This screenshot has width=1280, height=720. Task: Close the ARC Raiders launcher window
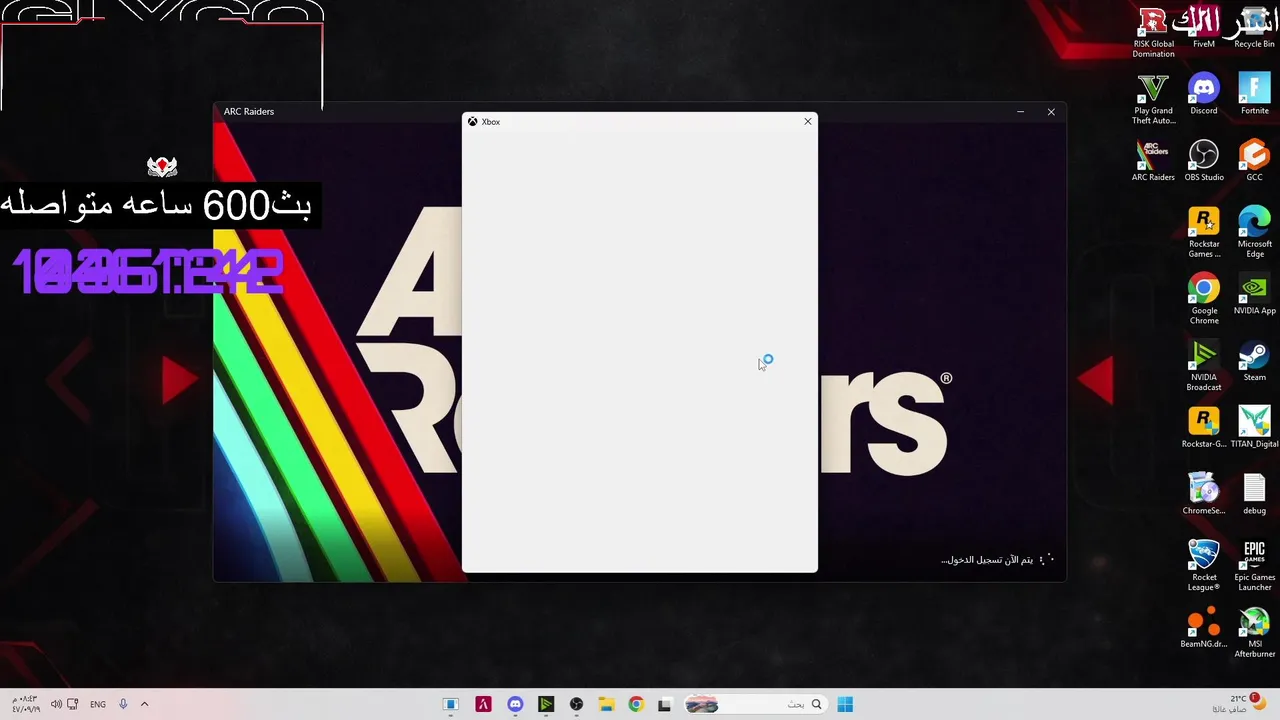pyautogui.click(x=1051, y=111)
